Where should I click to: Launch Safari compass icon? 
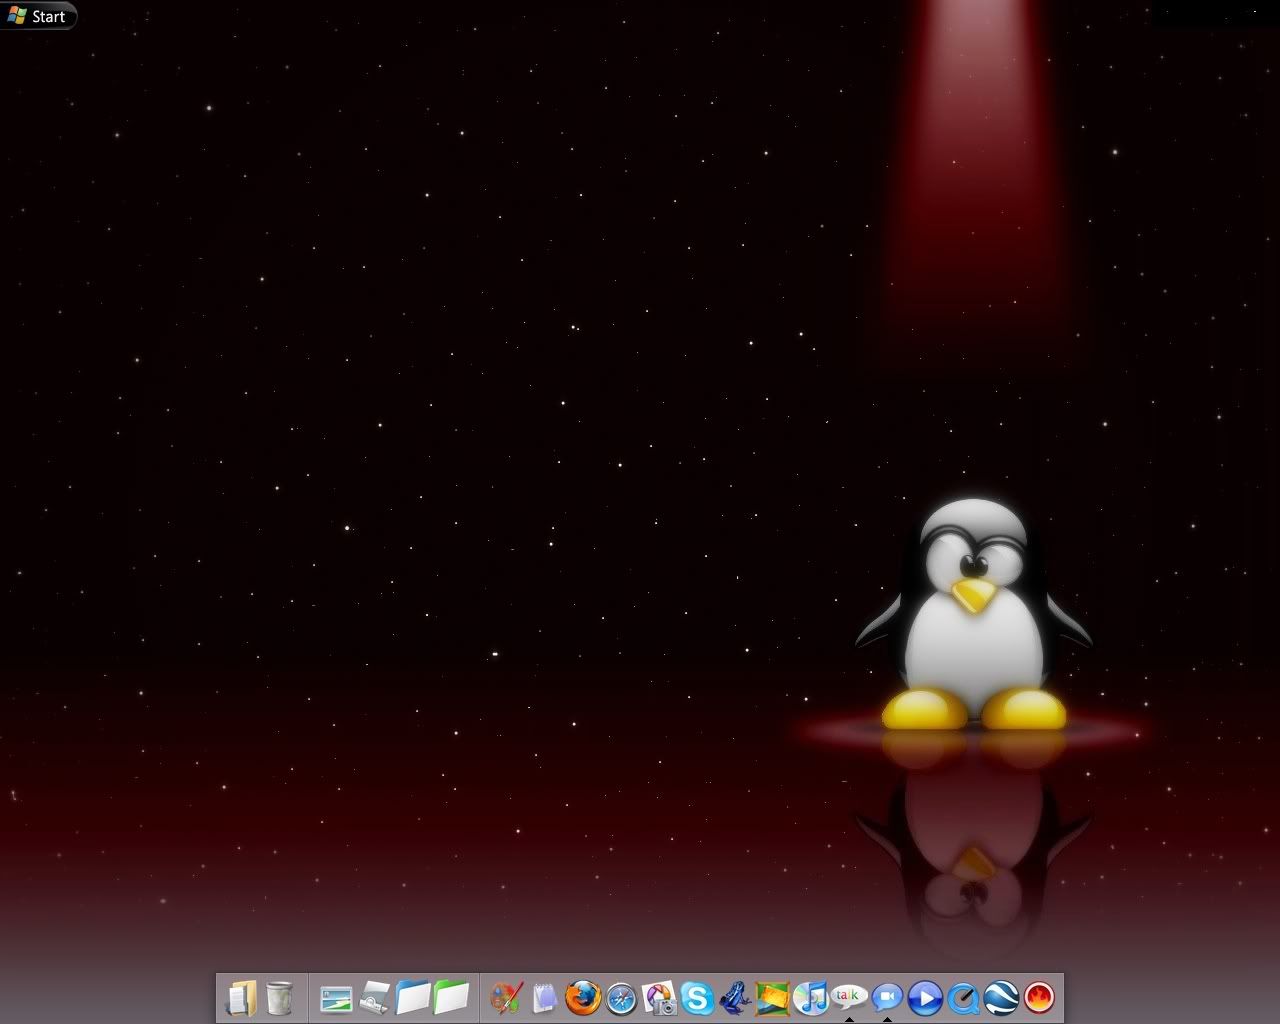(x=621, y=998)
